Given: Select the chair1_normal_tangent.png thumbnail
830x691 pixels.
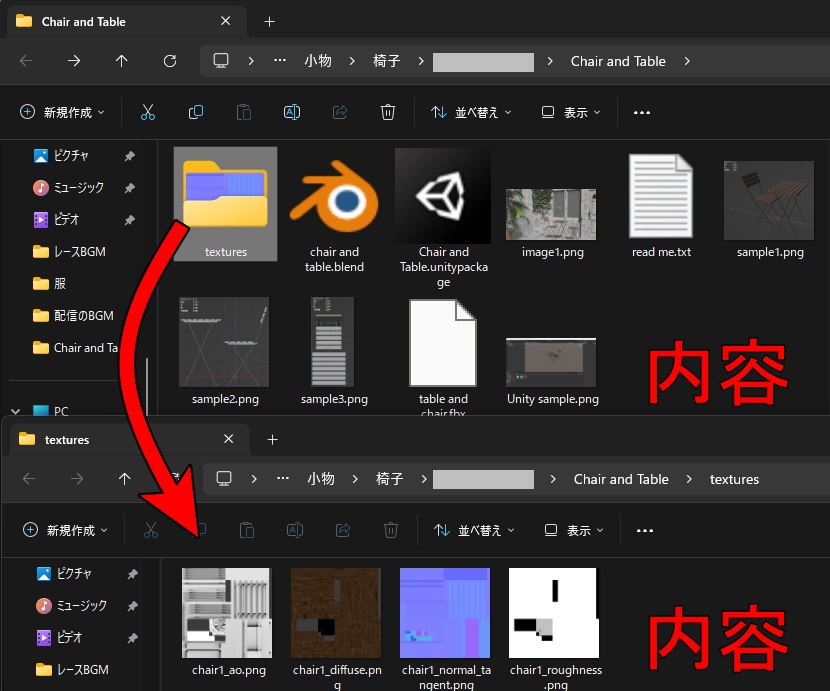Looking at the screenshot, I should tap(444, 612).
